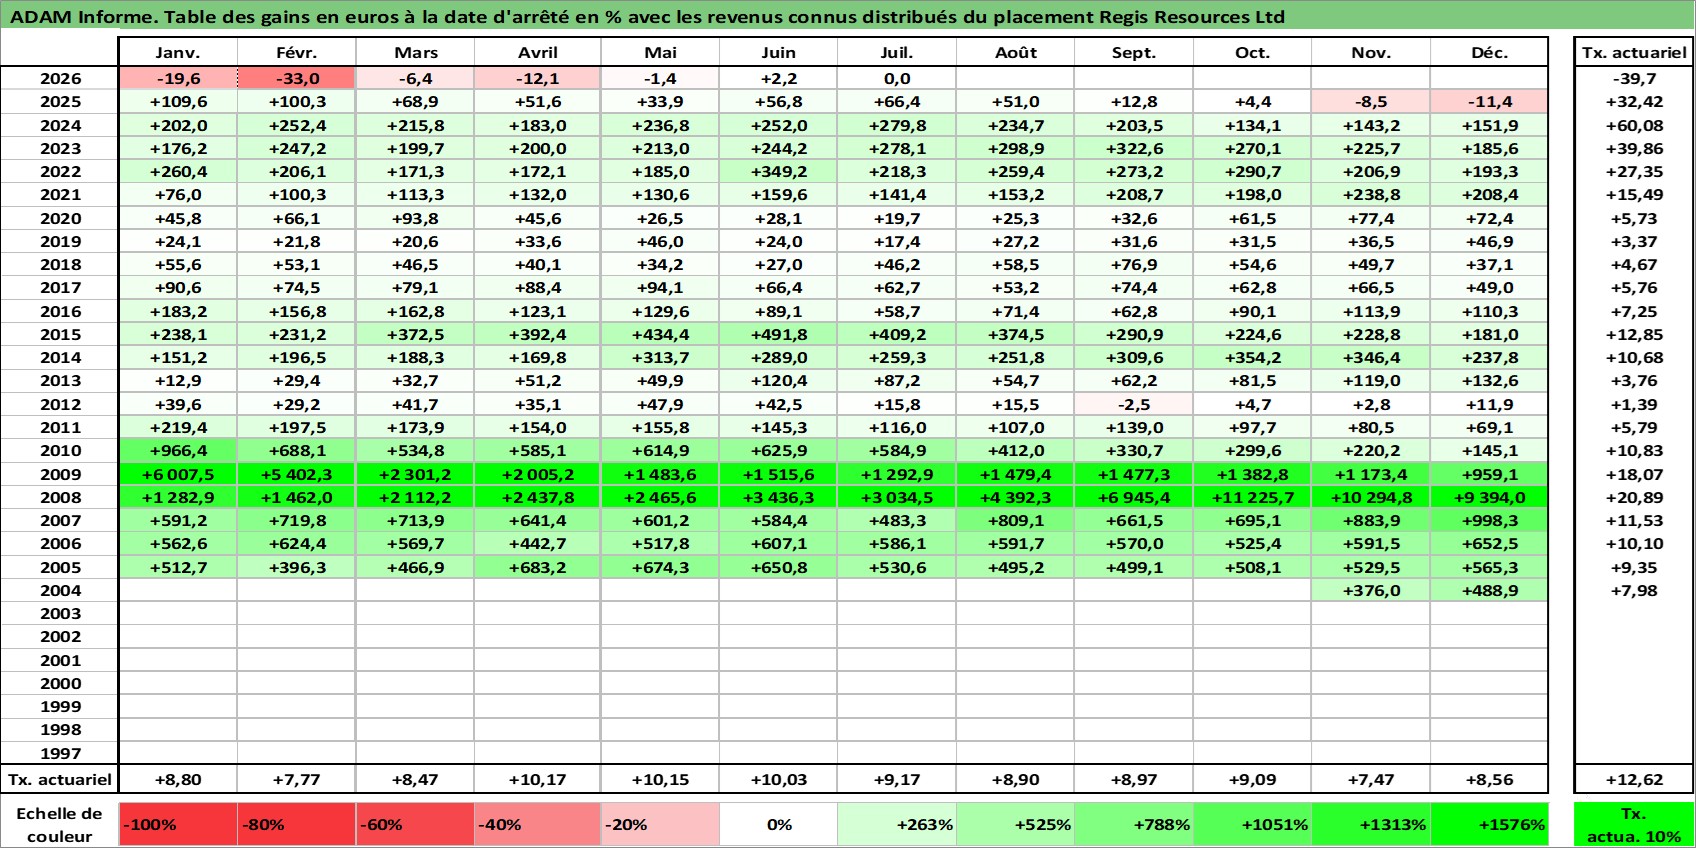Click the -11,4 cell for Déc. 2025
Viewport: 1696px width, 848px height.
click(x=1489, y=101)
